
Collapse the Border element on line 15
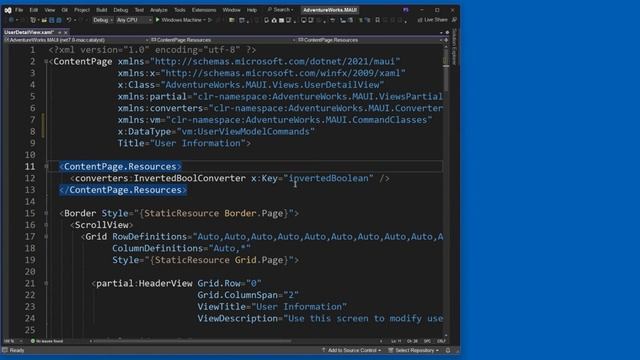pos(46,213)
